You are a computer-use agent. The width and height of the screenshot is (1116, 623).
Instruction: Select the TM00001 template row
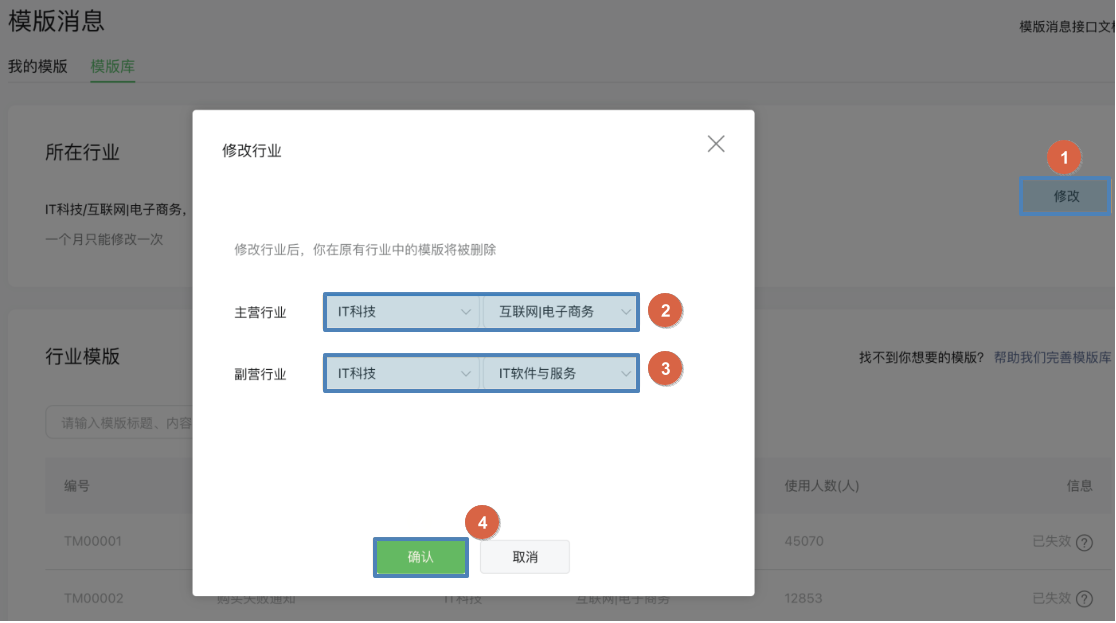pyautogui.click(x=93, y=542)
